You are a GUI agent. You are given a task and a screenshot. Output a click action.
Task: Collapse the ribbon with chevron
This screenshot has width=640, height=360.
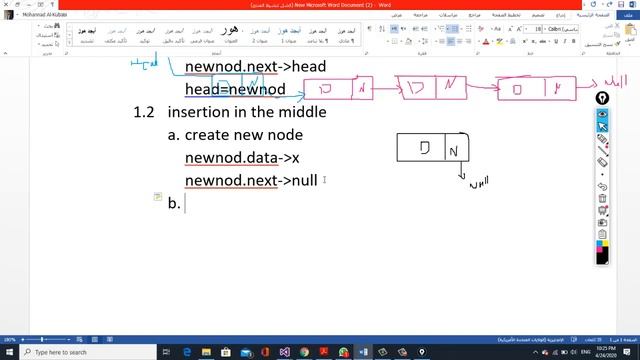click(x=6, y=53)
